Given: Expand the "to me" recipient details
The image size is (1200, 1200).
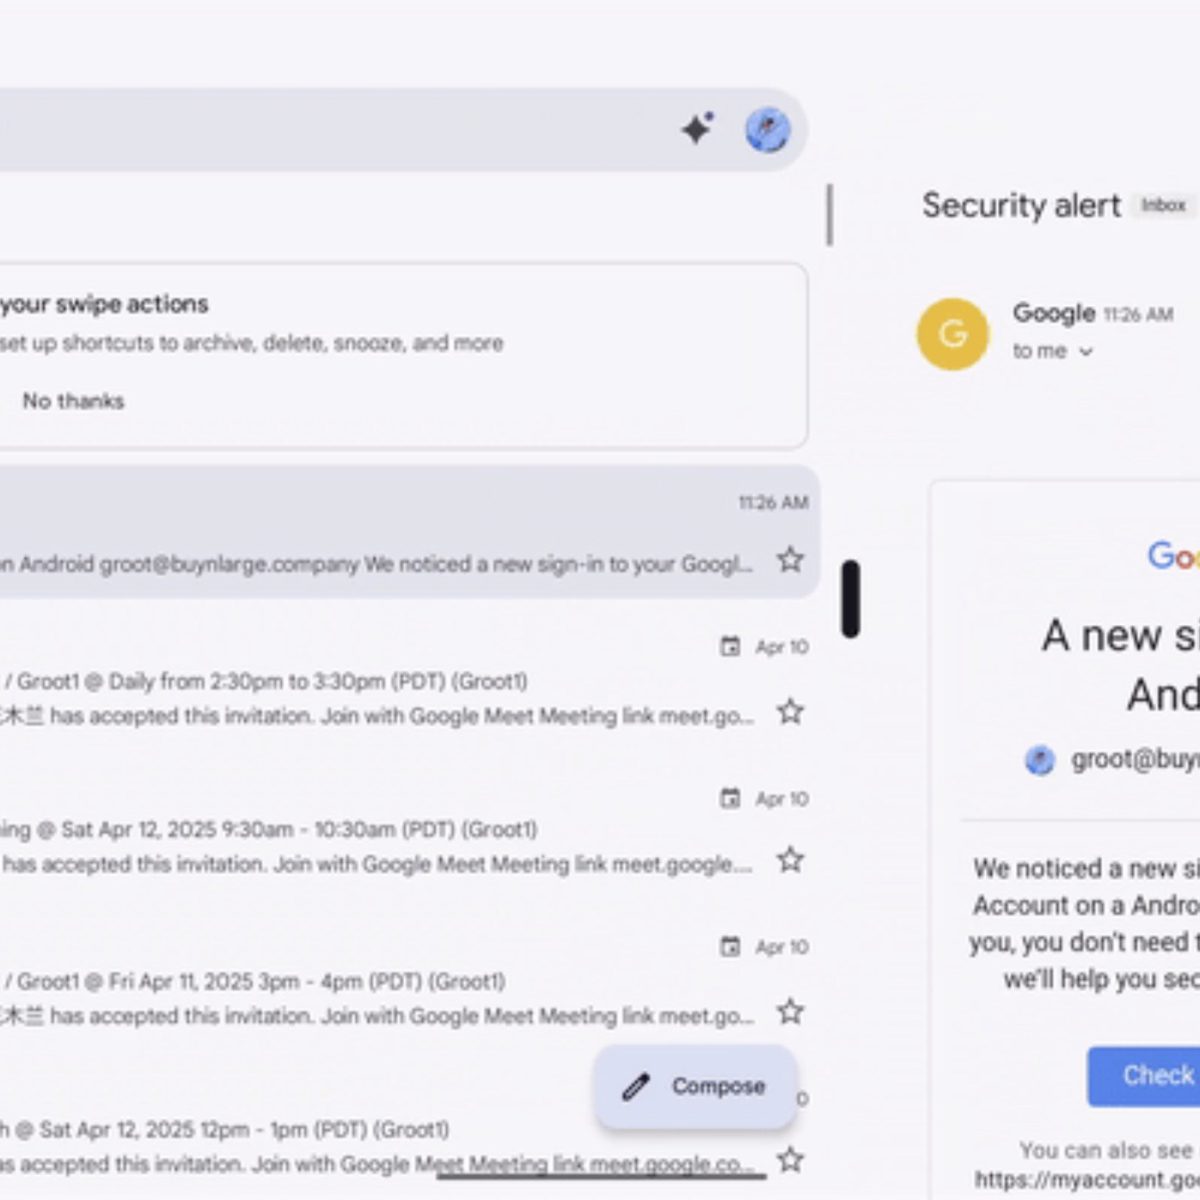Looking at the screenshot, I should point(1086,351).
